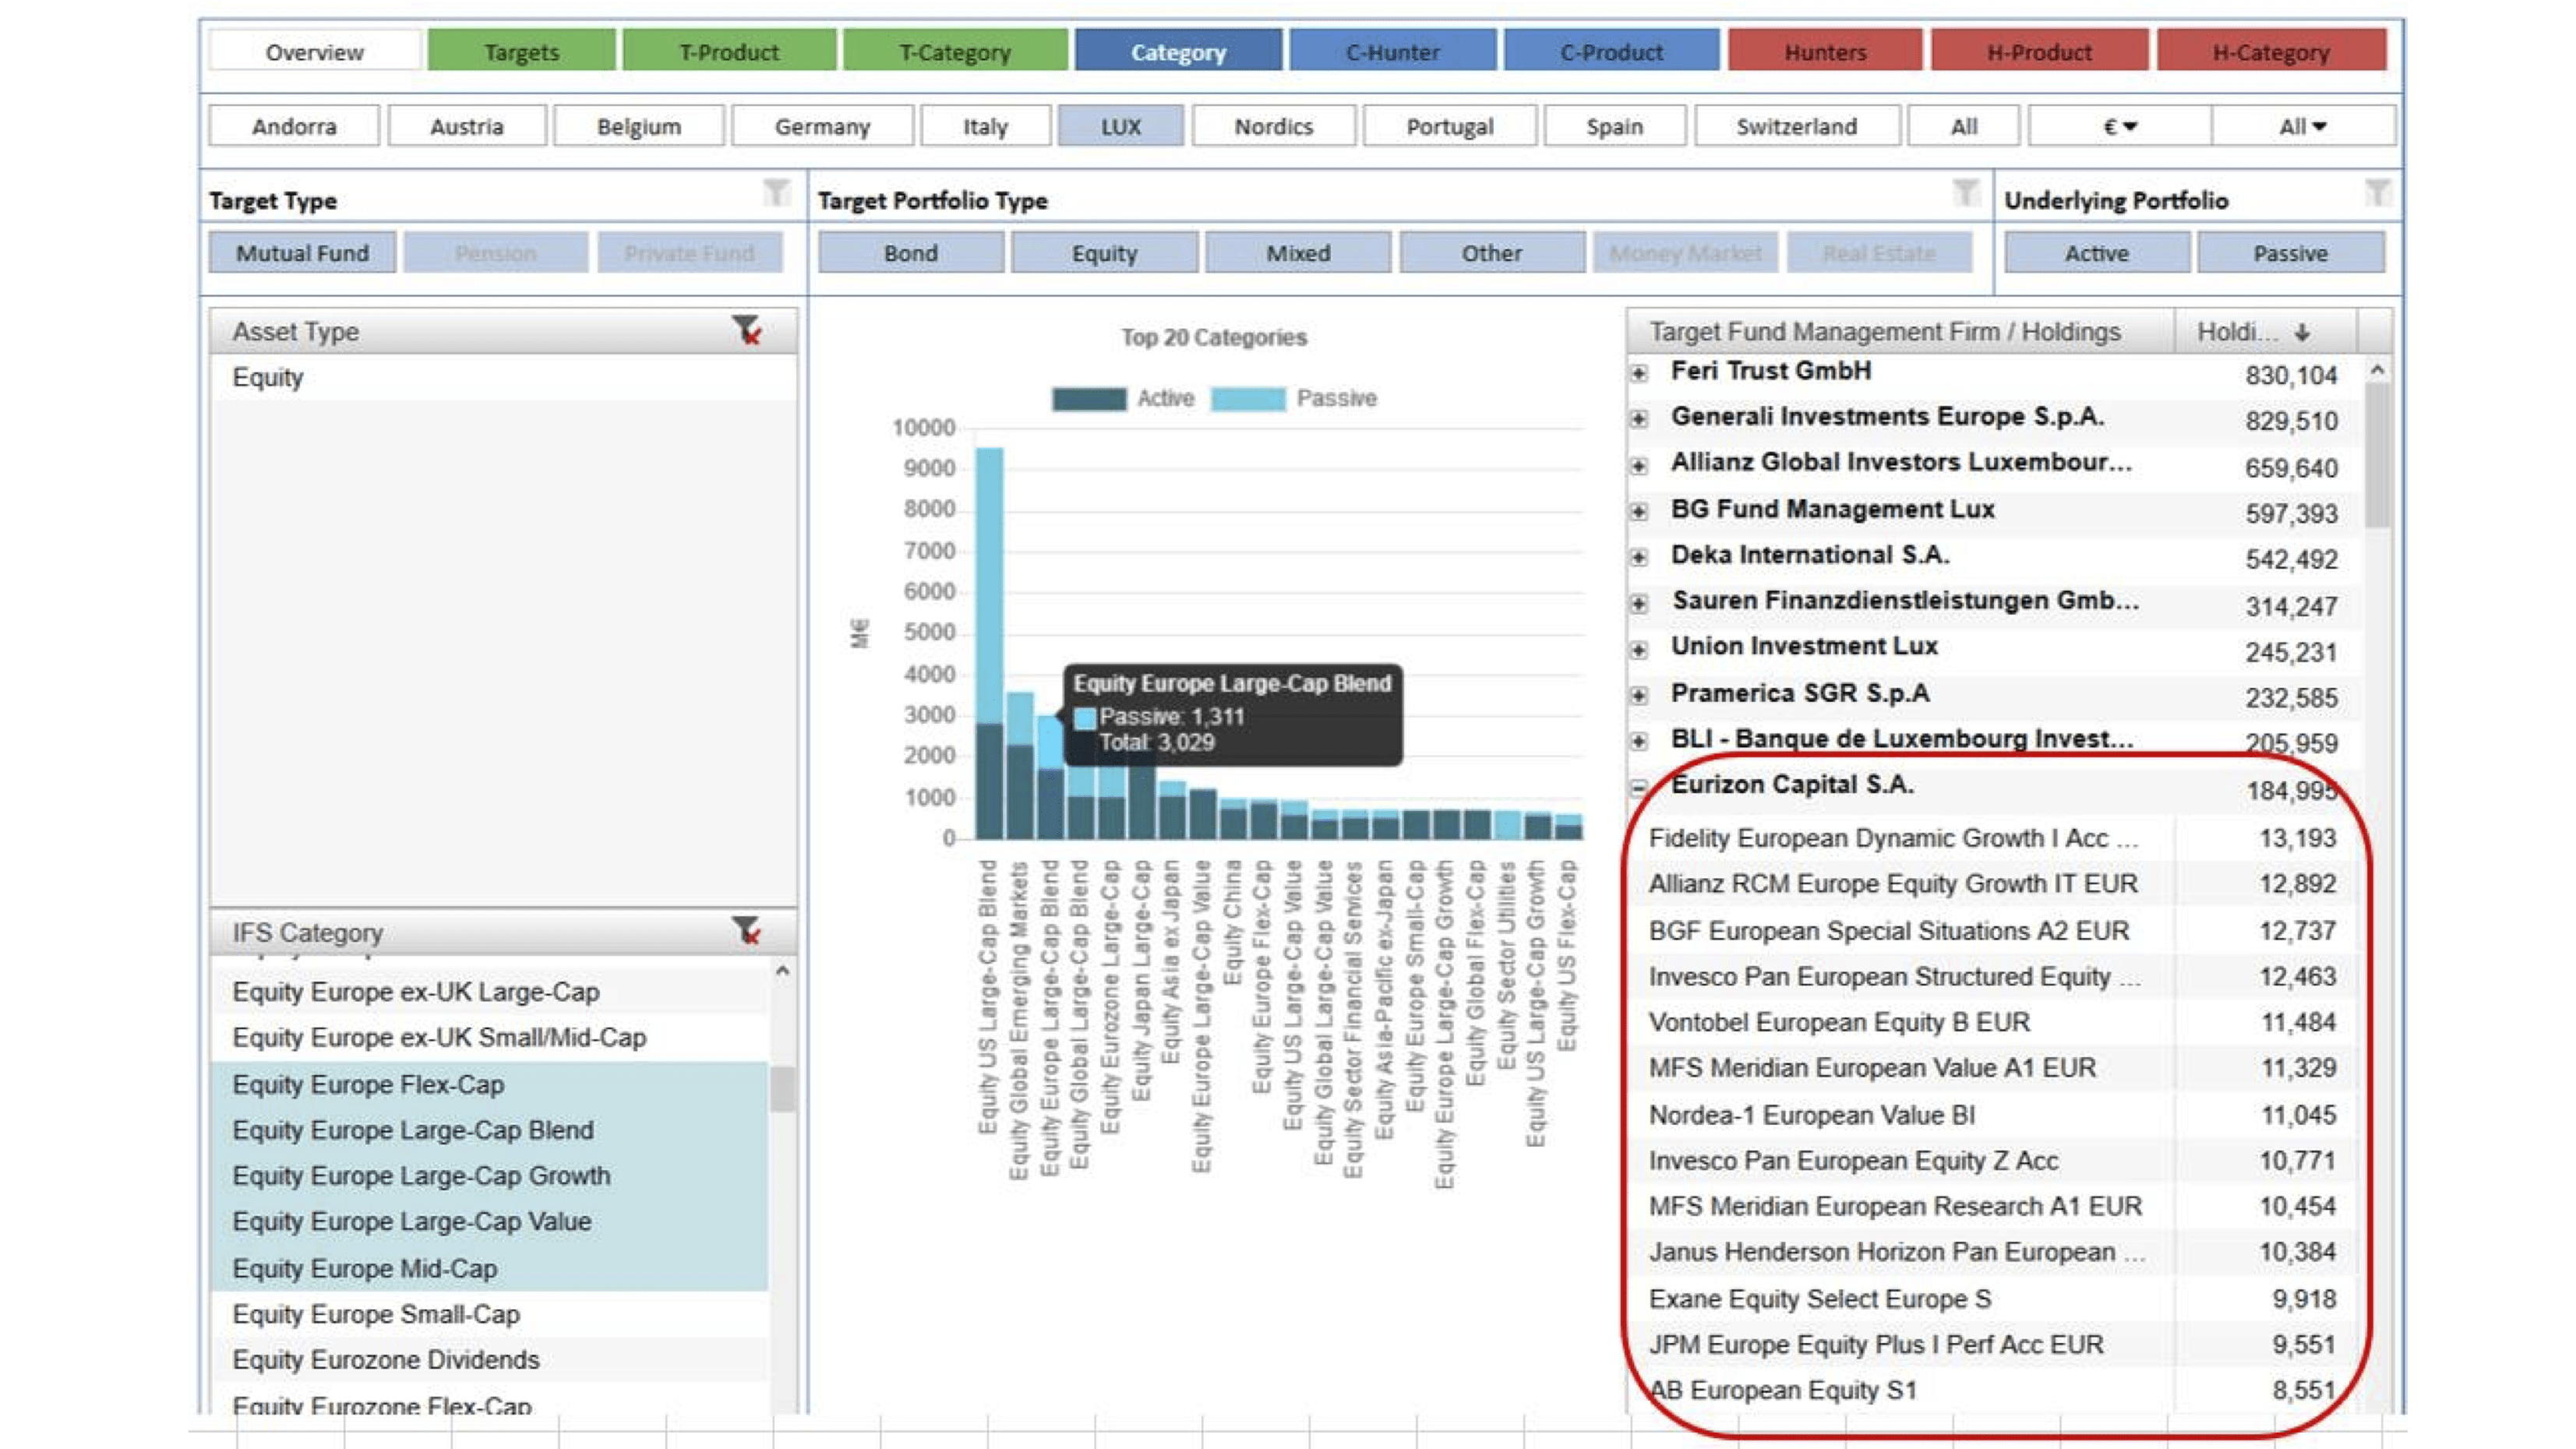
Task: Toggle the Money Market portfolio type
Action: click(1685, 253)
